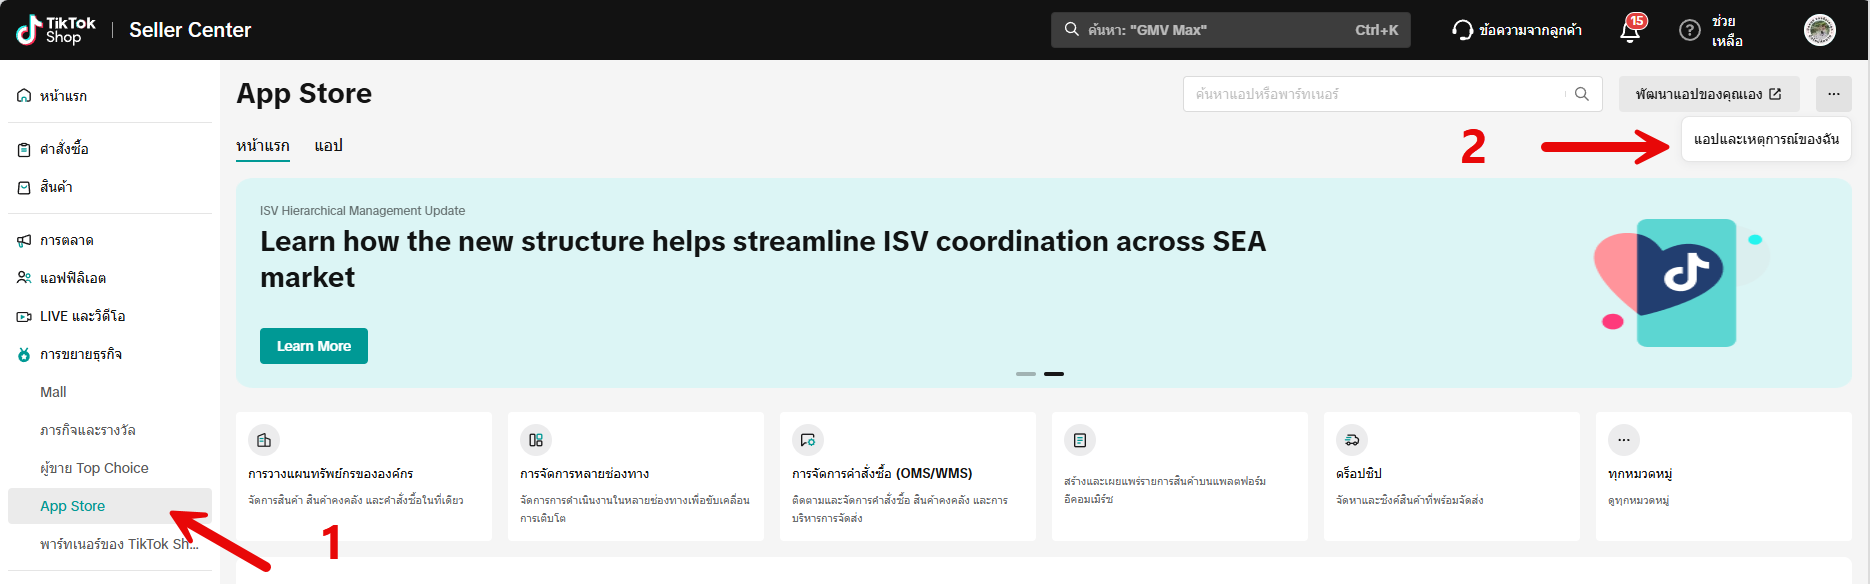
Task: Expand การขยายธุรกิจ section in sidebar
Action: tap(80, 354)
